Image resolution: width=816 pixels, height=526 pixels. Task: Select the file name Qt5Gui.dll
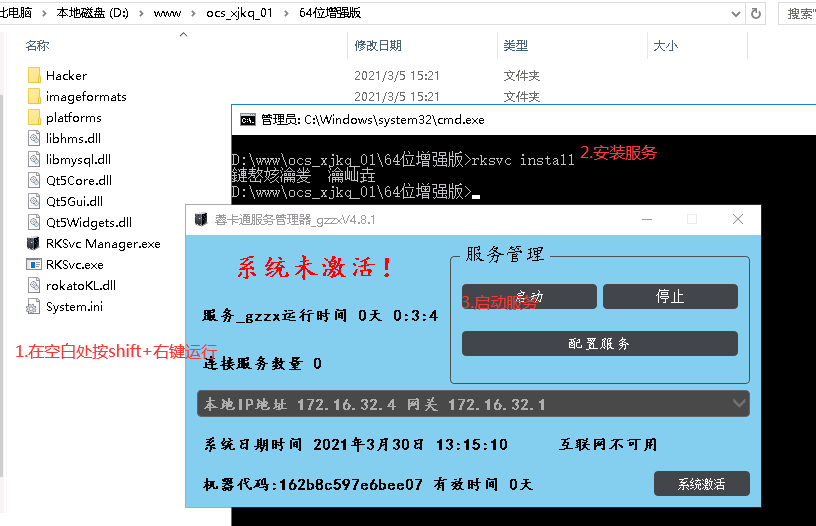[x=74, y=201]
